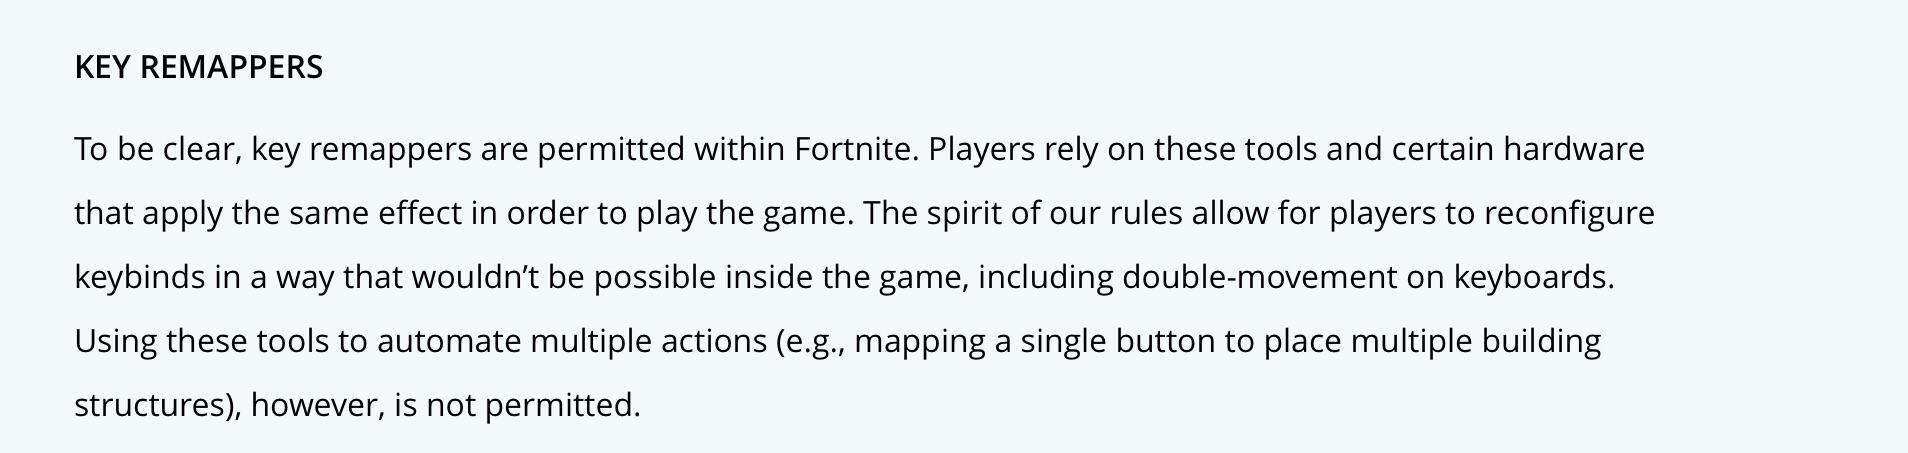
Task: Click the KEY REMAPPERS heading
Action: (x=198, y=67)
